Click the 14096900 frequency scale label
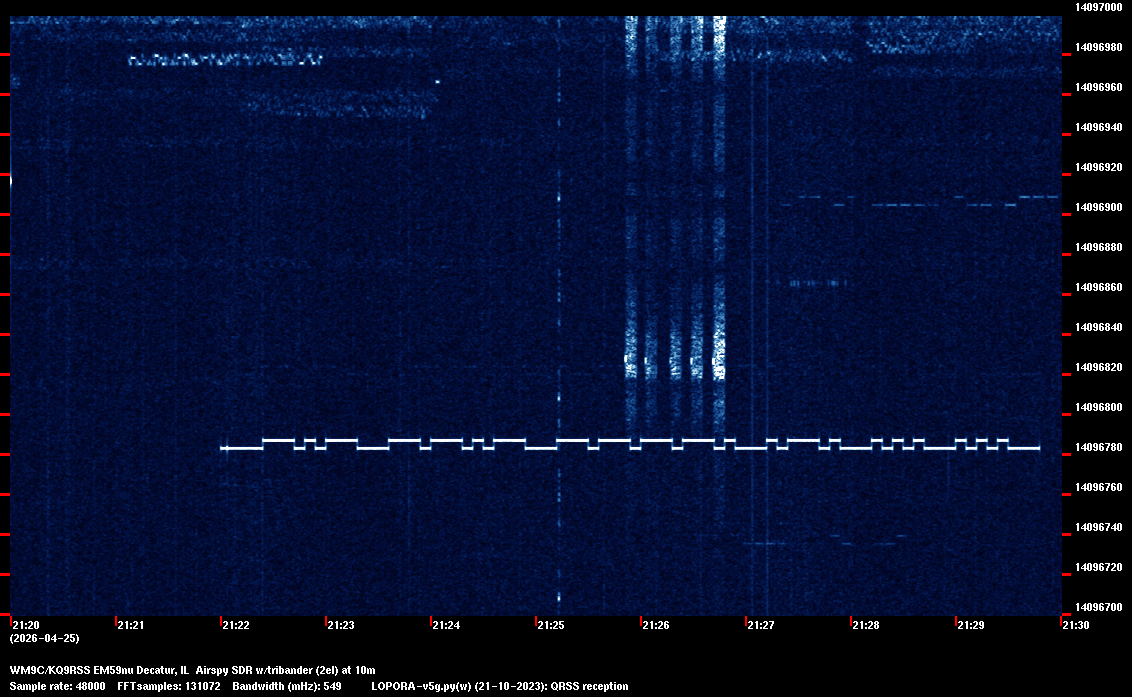 coord(1098,207)
